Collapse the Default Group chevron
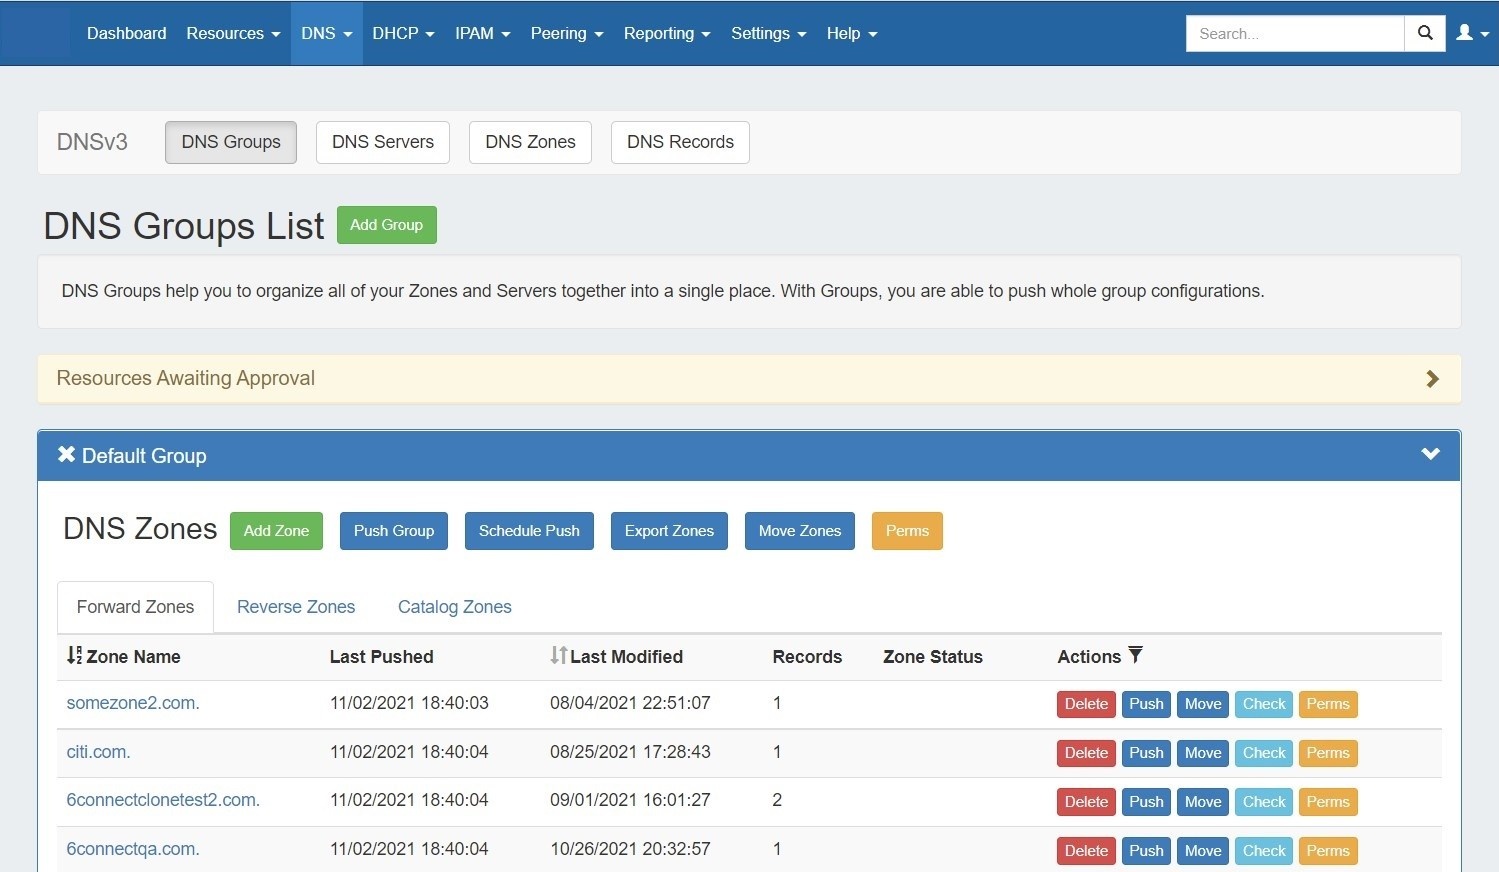 [1430, 454]
